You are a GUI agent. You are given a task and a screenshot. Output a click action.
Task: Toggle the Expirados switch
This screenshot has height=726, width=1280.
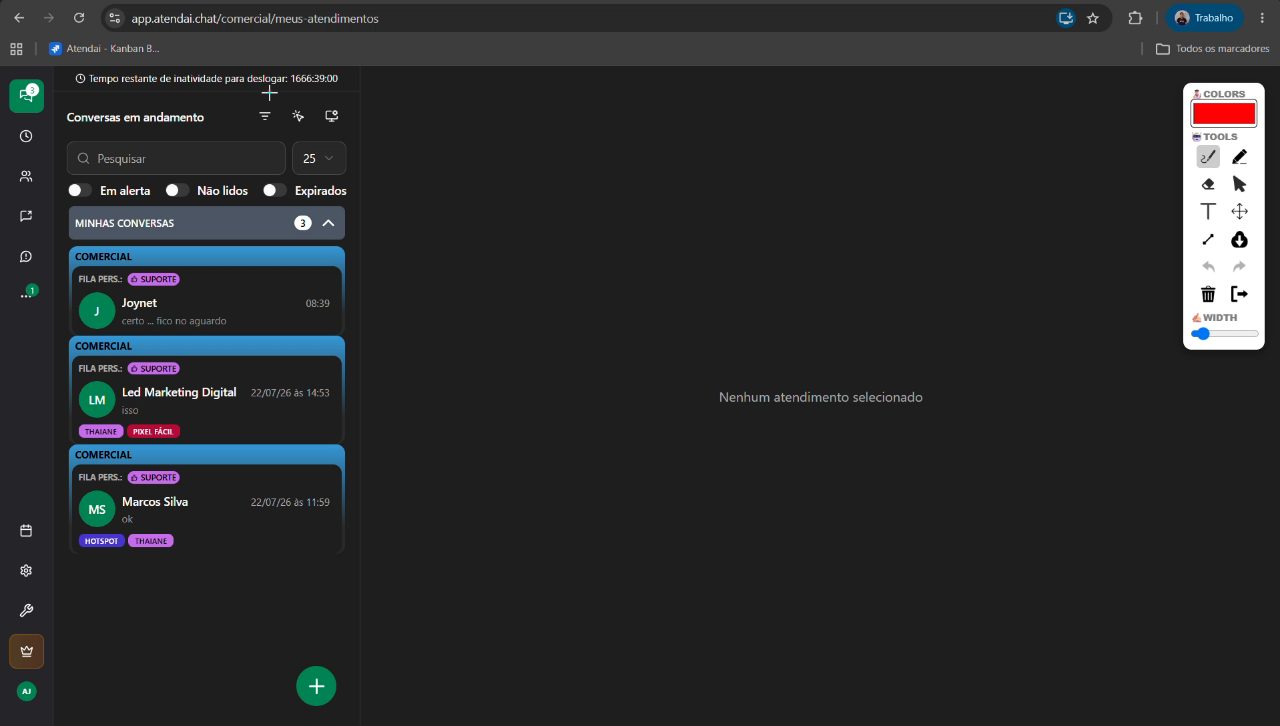pyautogui.click(x=275, y=190)
